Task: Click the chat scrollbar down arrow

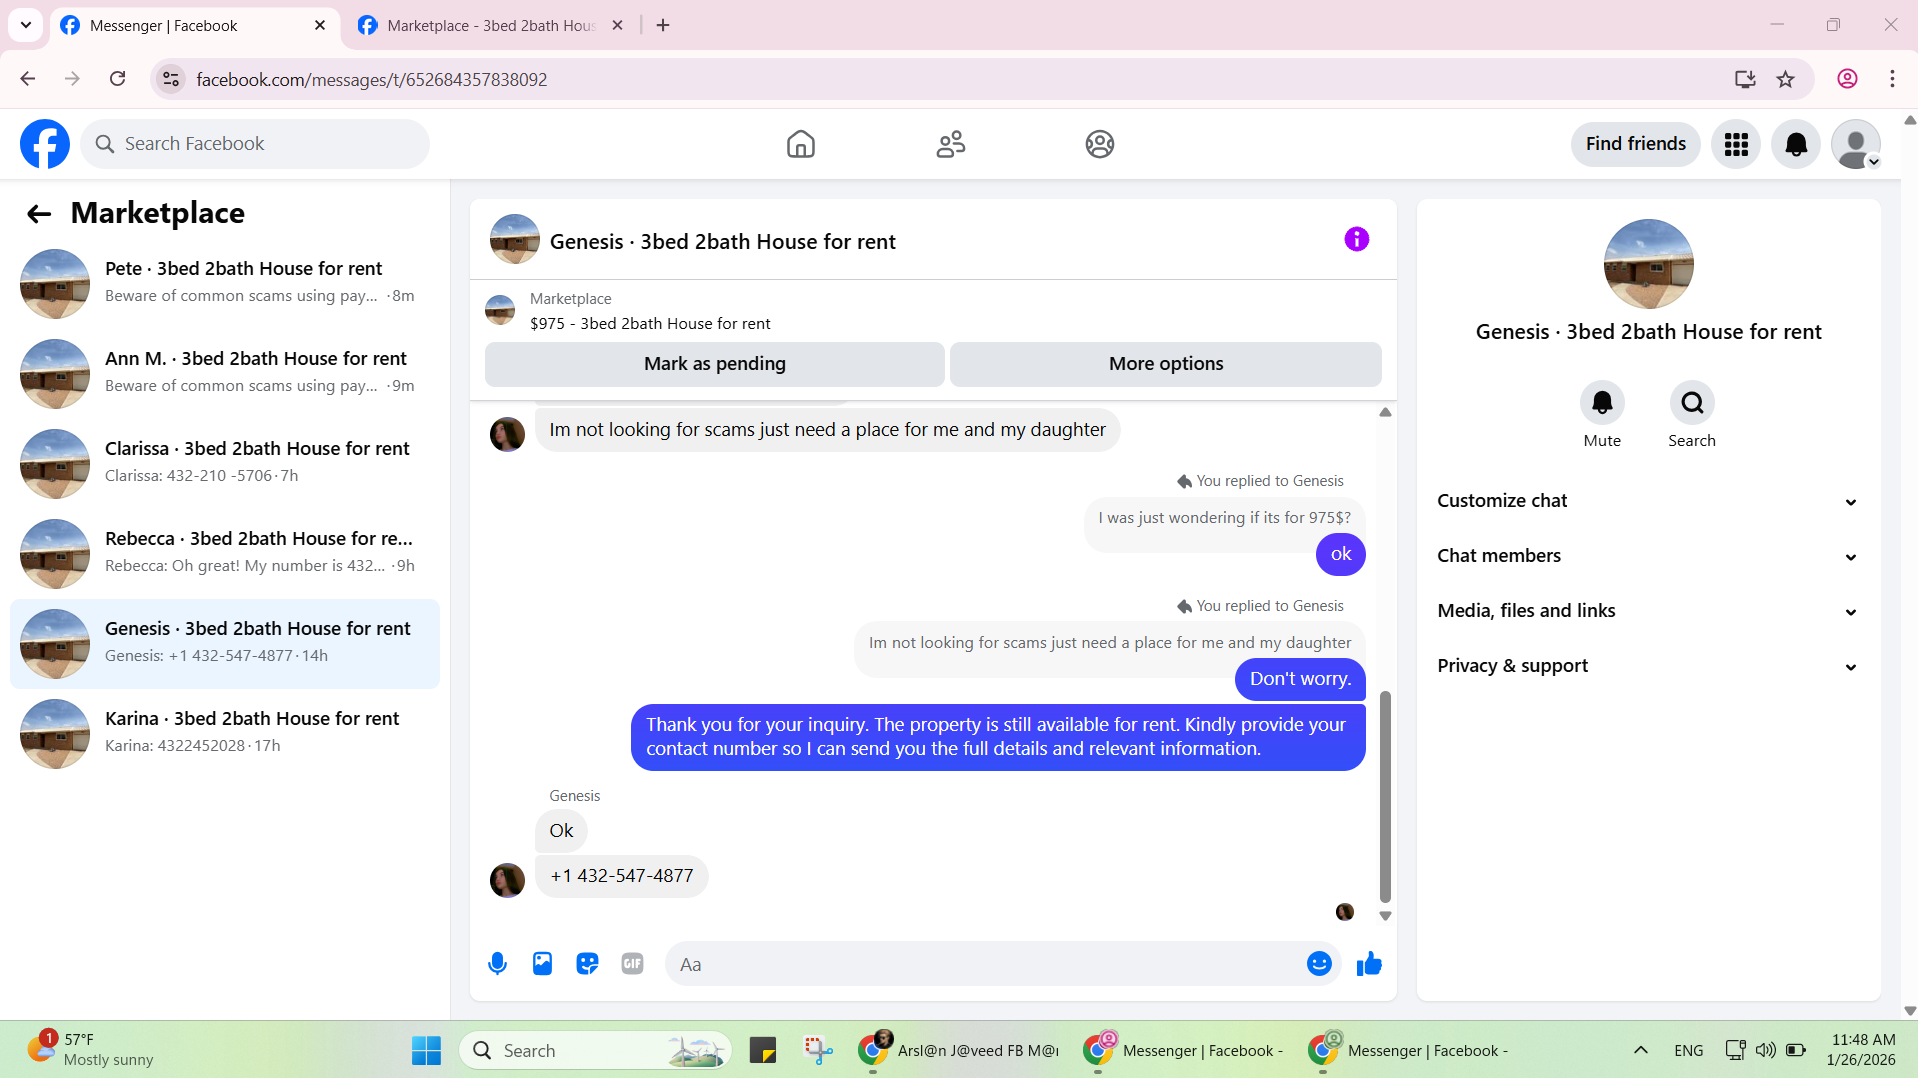Action: [1385, 916]
